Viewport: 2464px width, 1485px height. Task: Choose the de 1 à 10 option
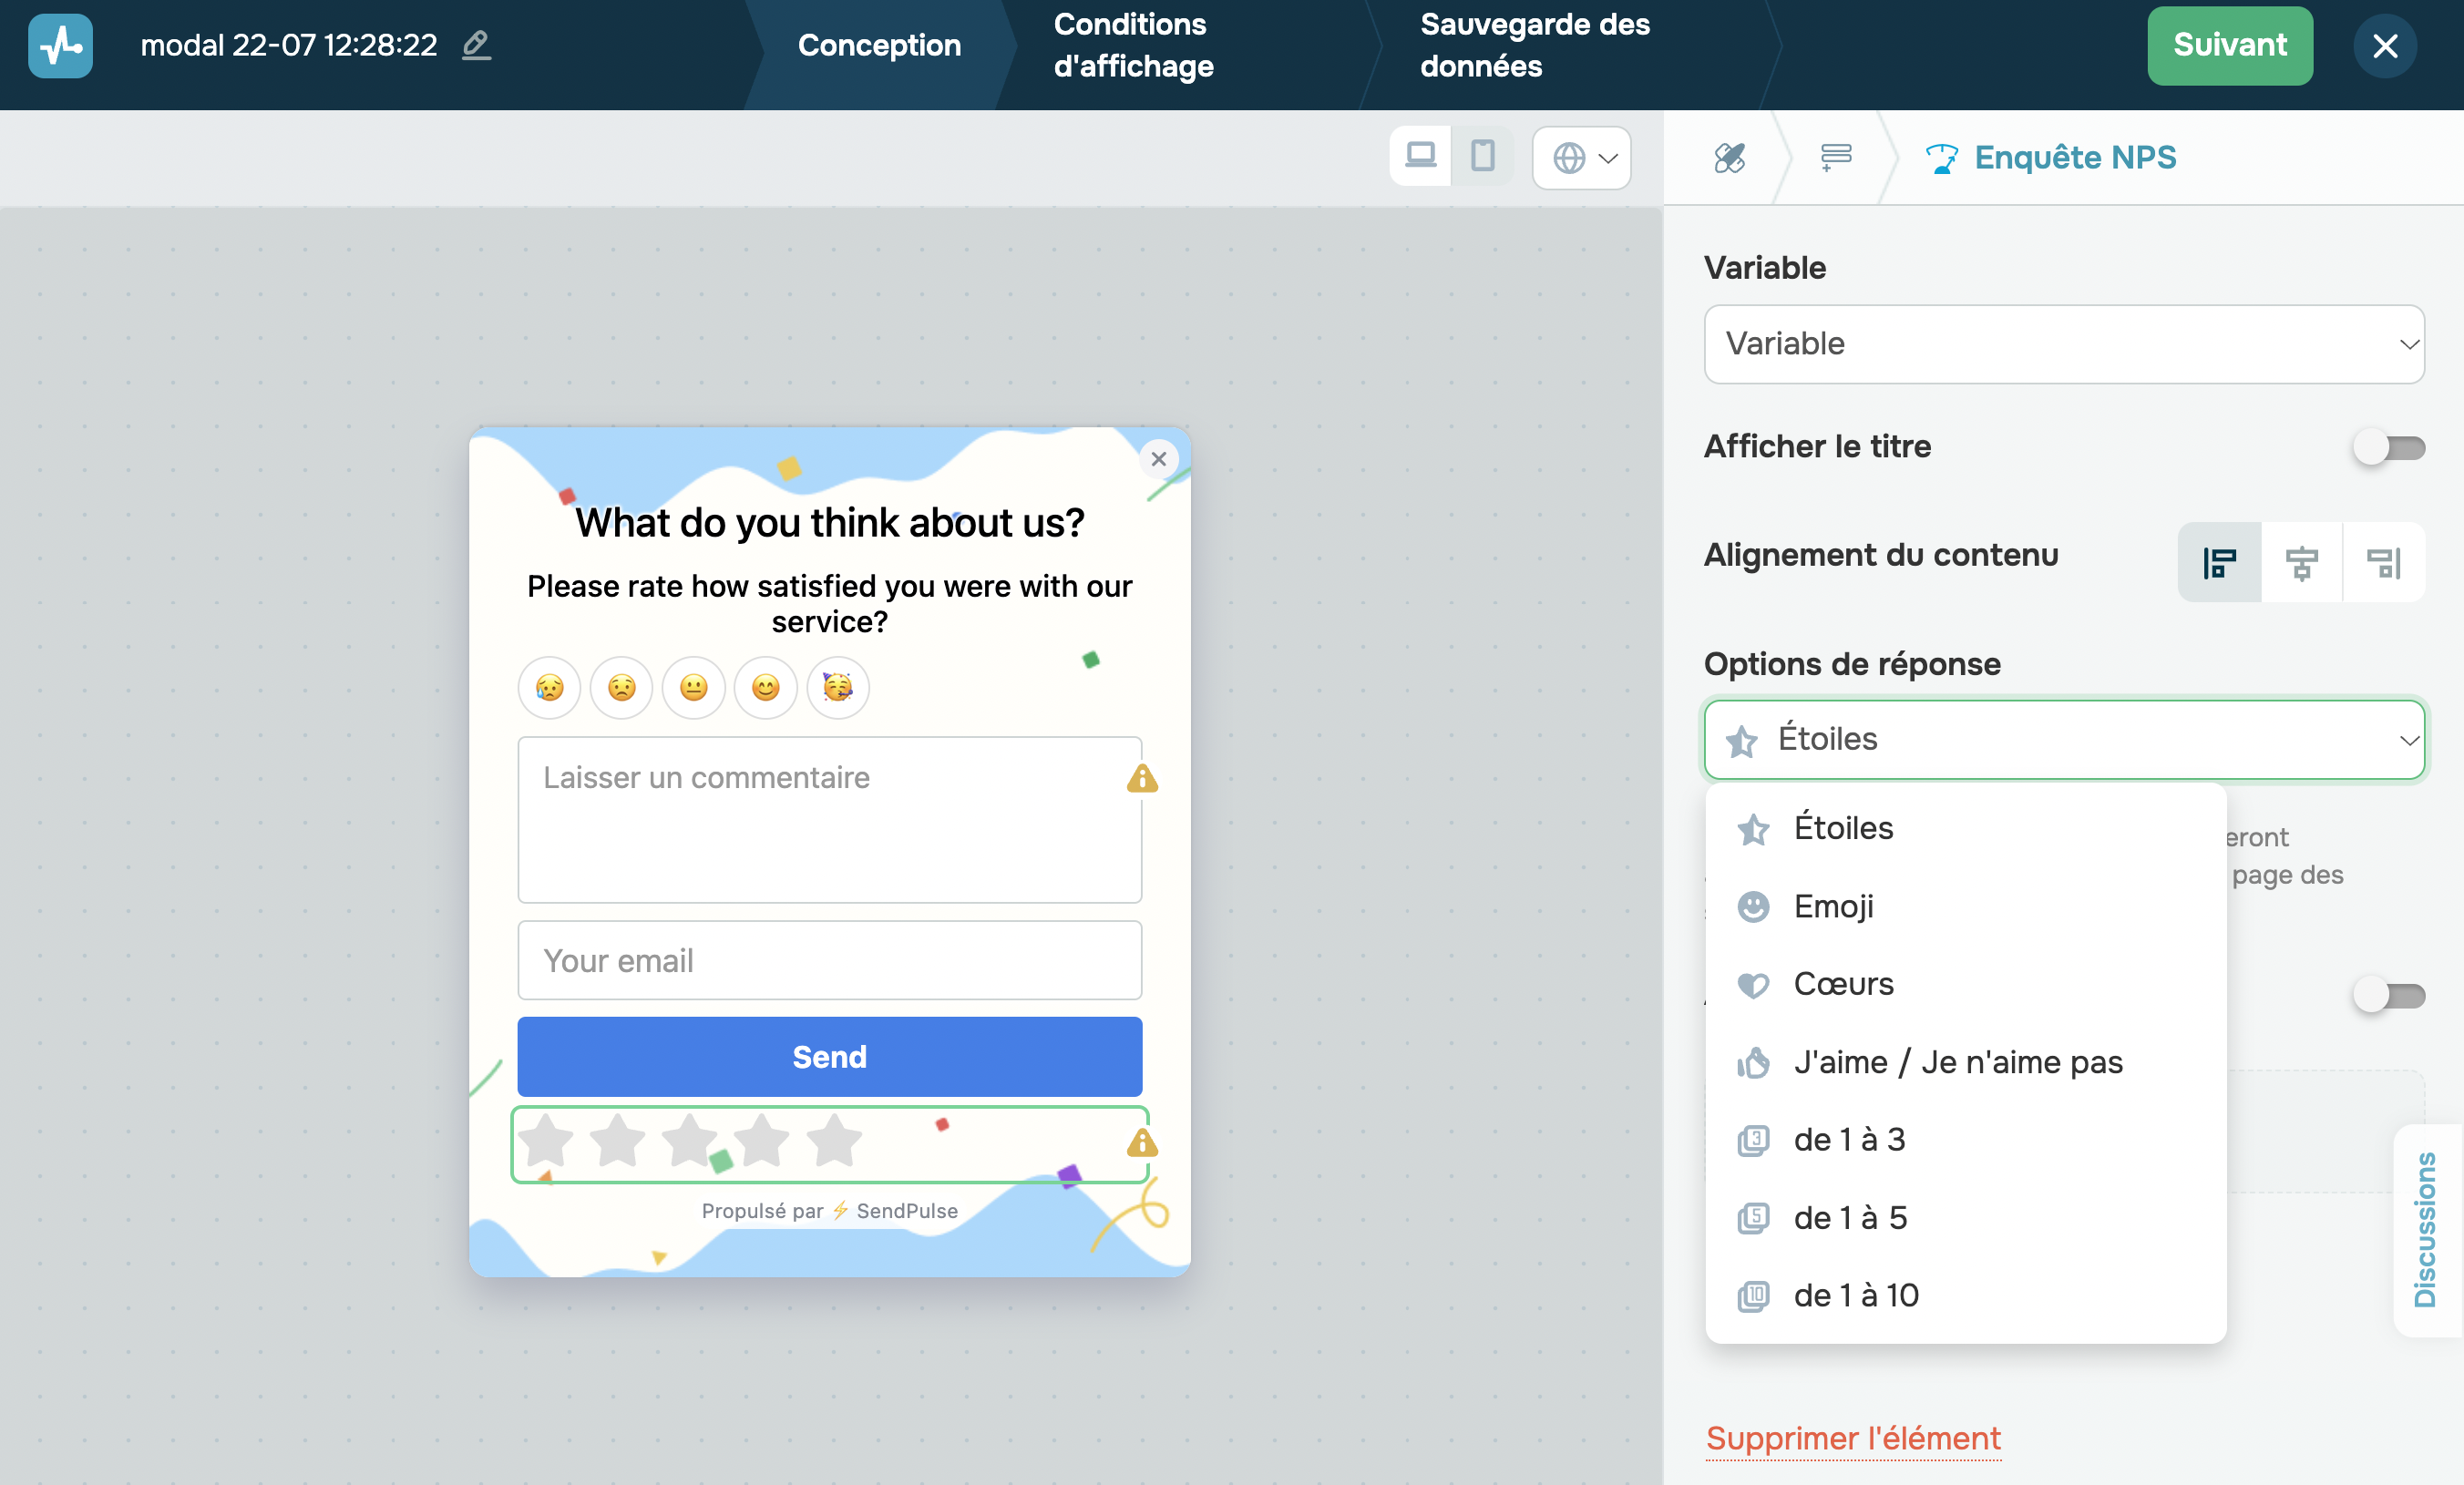pos(1855,1295)
